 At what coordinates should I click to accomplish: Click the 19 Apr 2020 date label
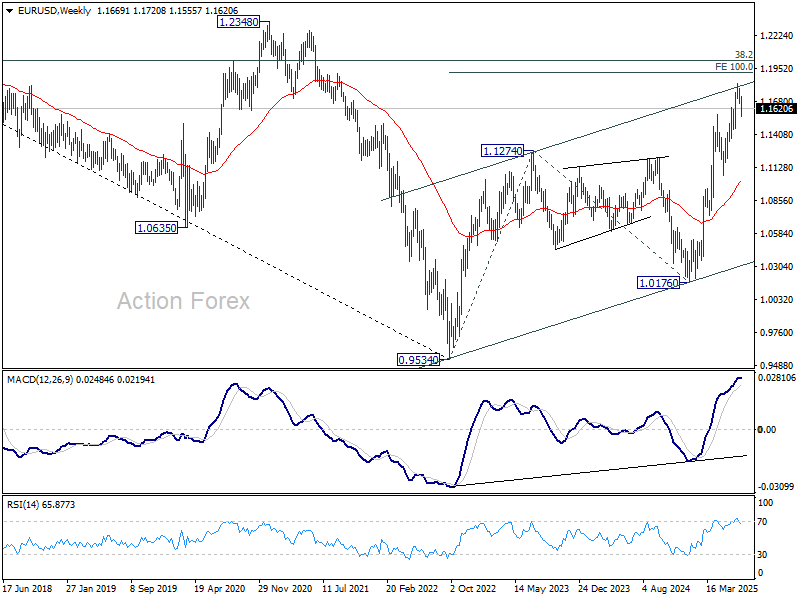[219, 588]
